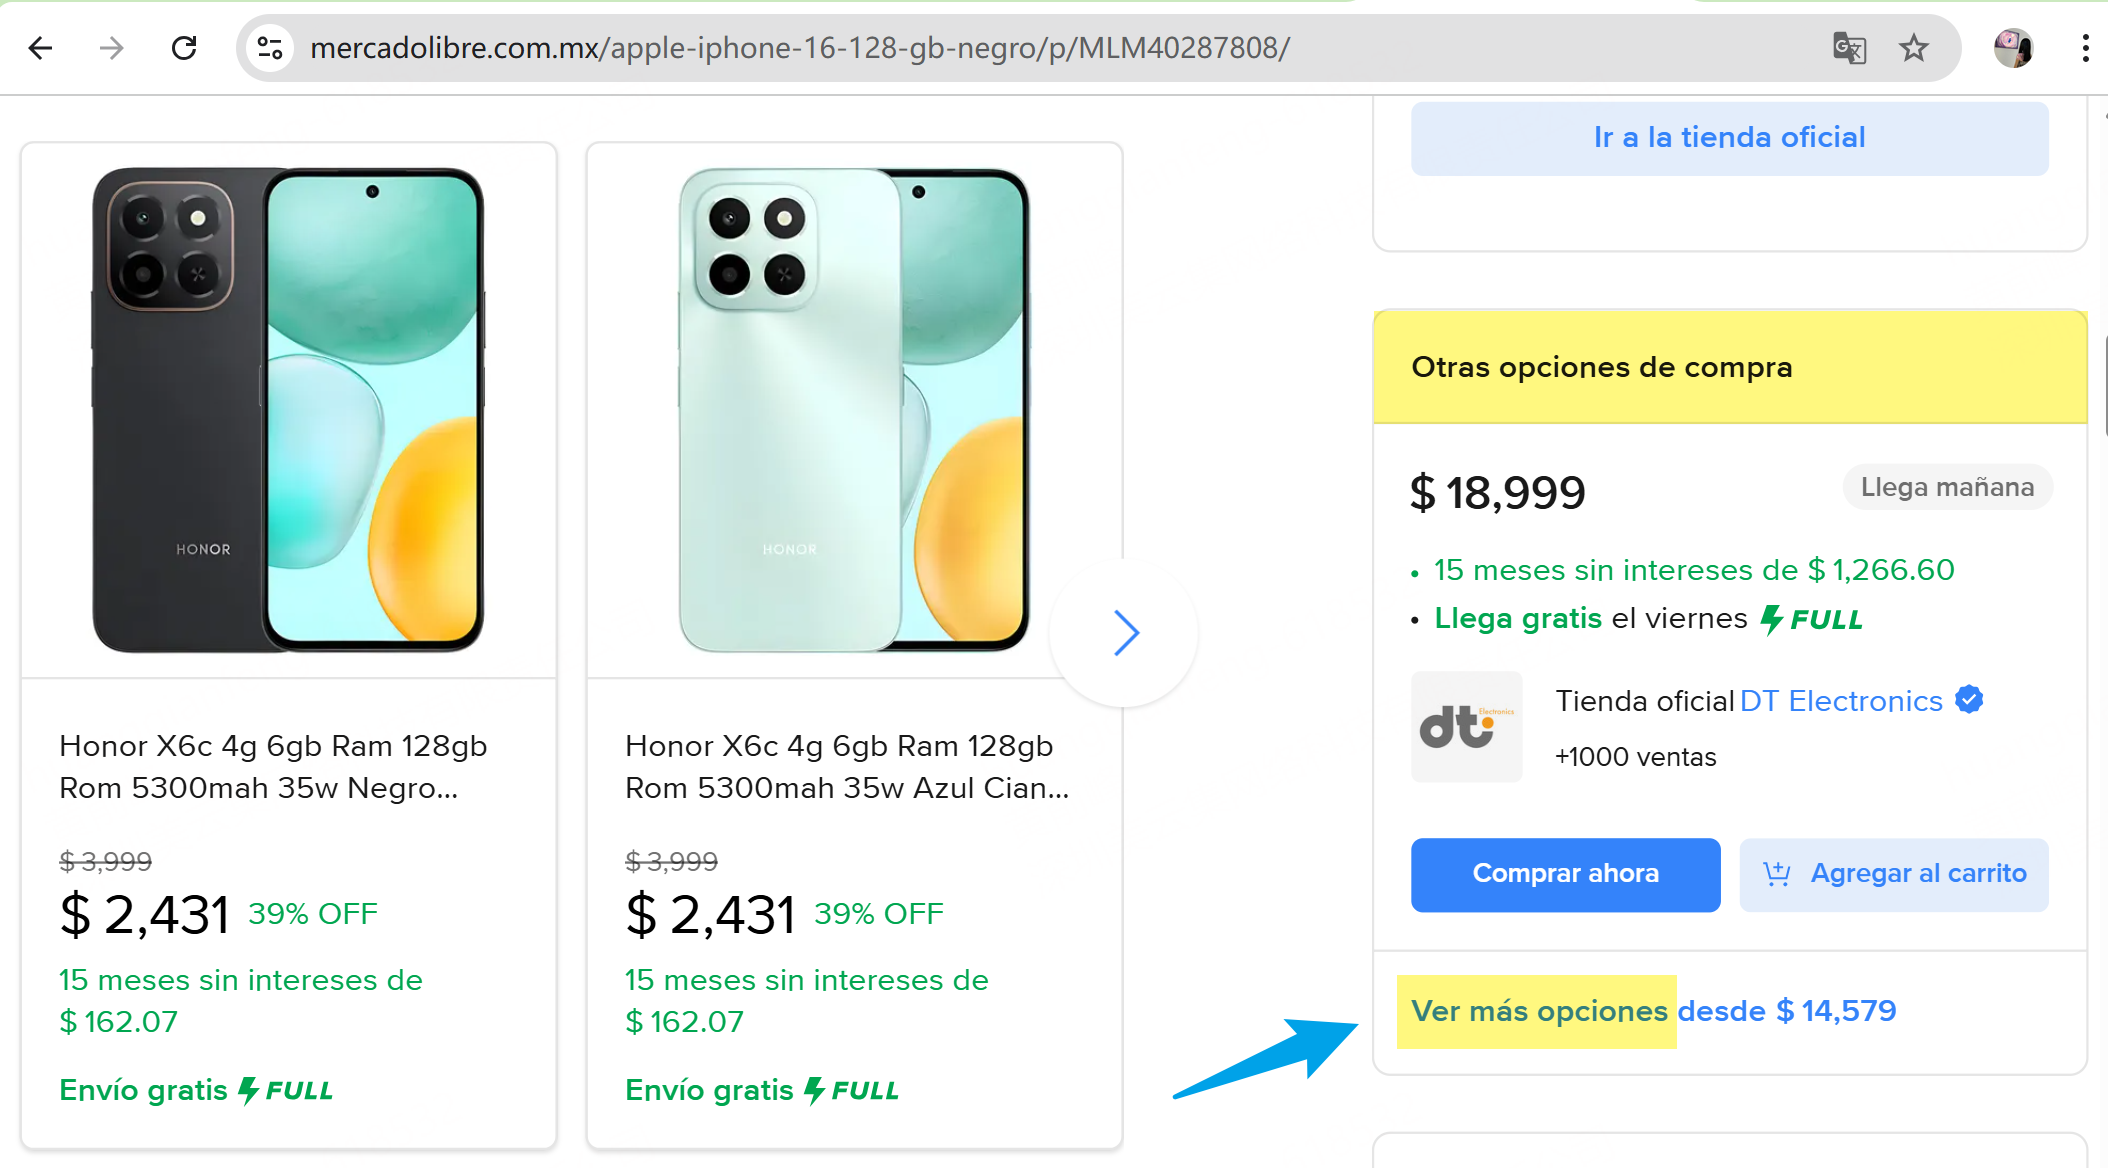Click the DT Electronics verified badge
The image size is (2108, 1168).
point(1968,700)
